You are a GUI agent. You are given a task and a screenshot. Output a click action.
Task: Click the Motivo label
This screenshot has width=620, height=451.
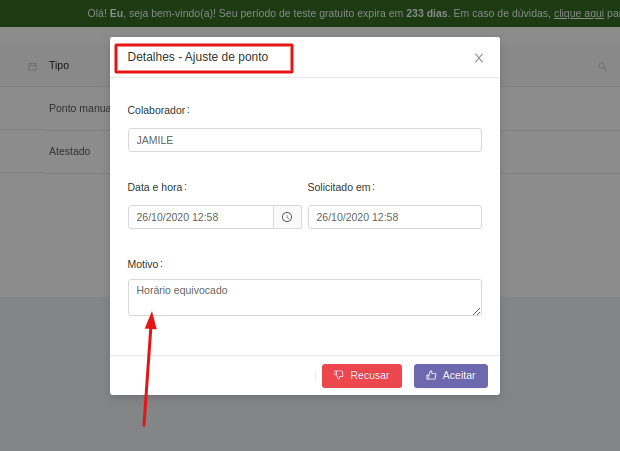145,264
